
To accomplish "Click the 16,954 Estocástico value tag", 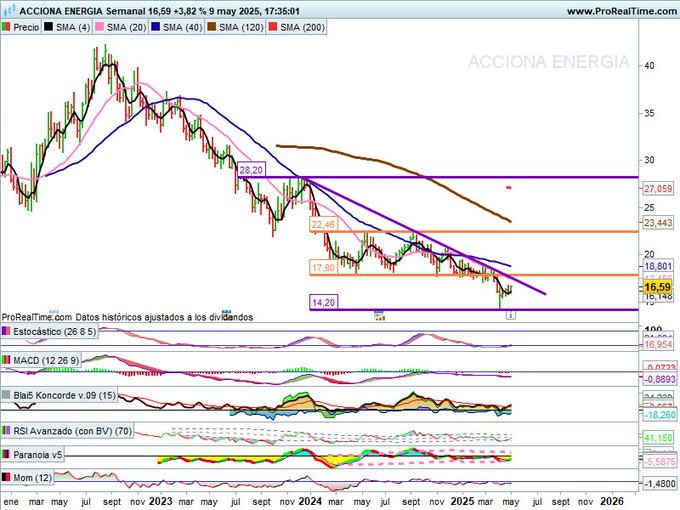I will pyautogui.click(x=658, y=345).
